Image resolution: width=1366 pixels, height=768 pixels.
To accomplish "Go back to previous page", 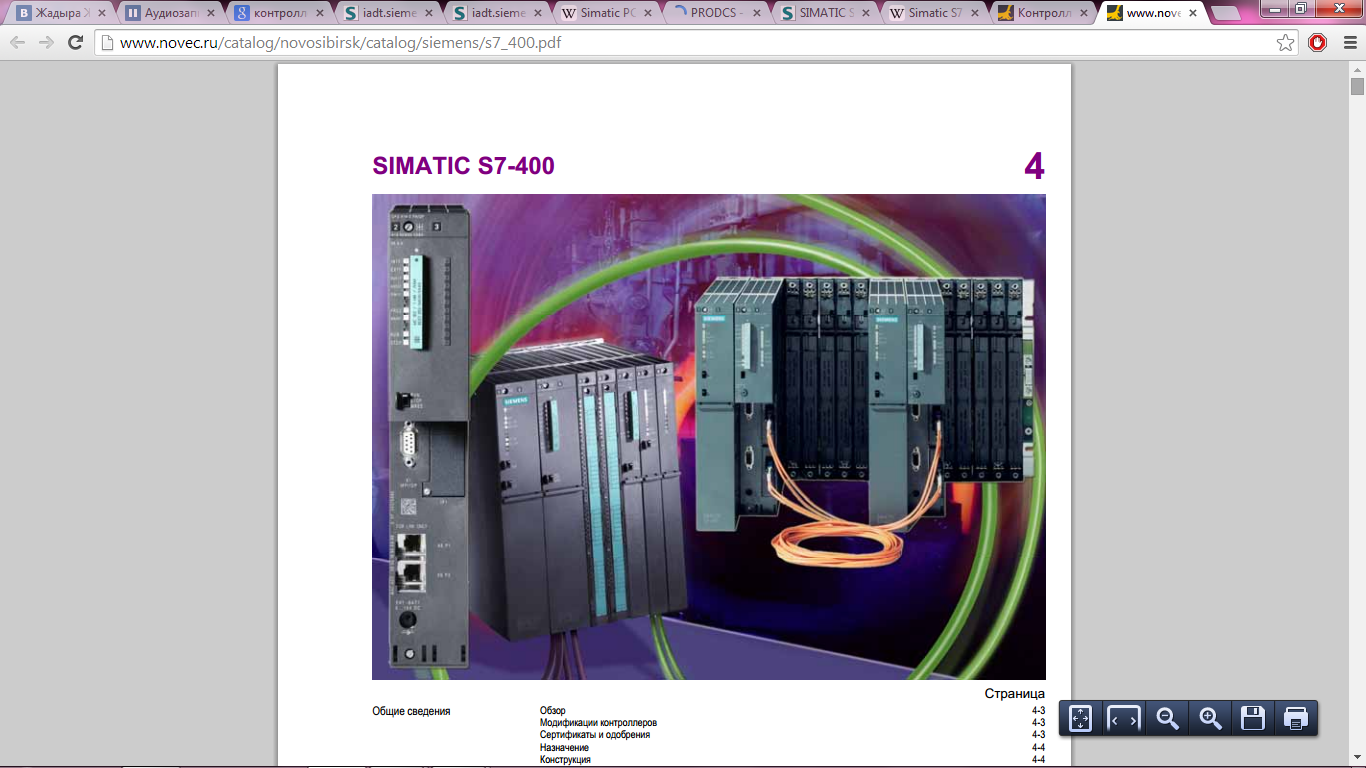I will point(17,43).
